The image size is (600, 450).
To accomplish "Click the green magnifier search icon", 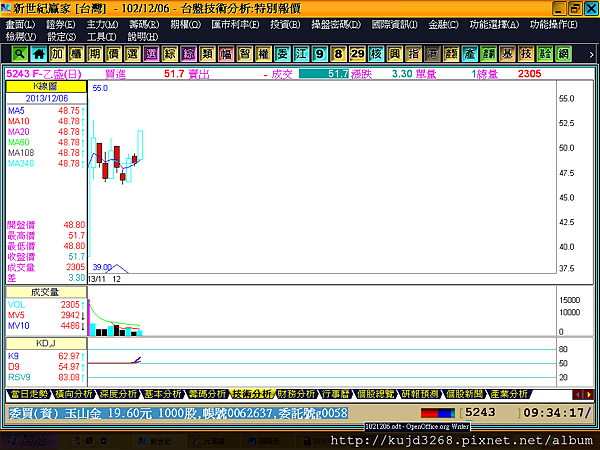I will pyautogui.click(x=20, y=54).
